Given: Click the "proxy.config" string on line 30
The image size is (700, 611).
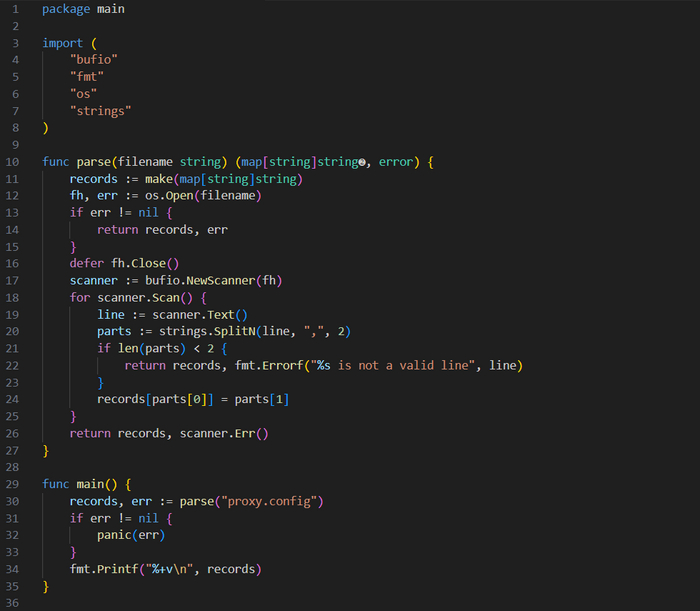Looking at the screenshot, I should [269, 502].
